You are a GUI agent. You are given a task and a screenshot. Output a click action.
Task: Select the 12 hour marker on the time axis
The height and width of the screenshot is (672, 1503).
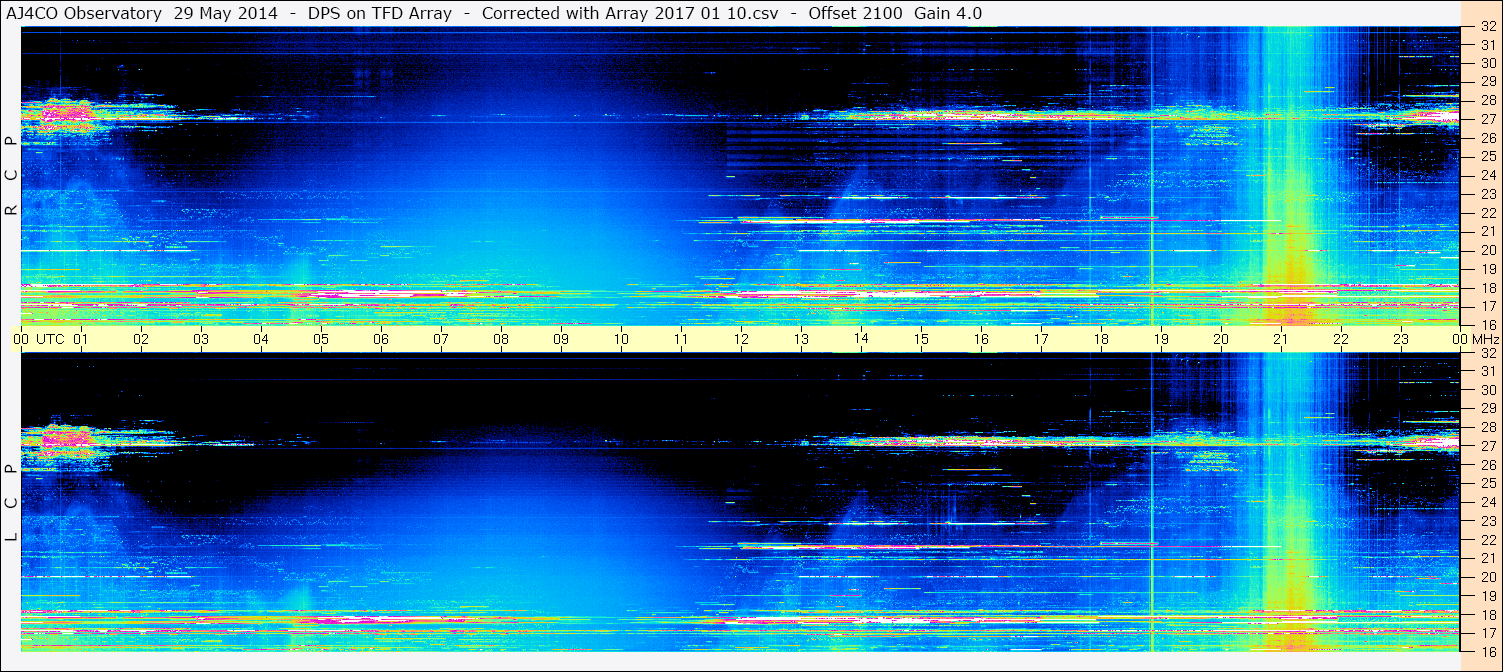(x=741, y=339)
